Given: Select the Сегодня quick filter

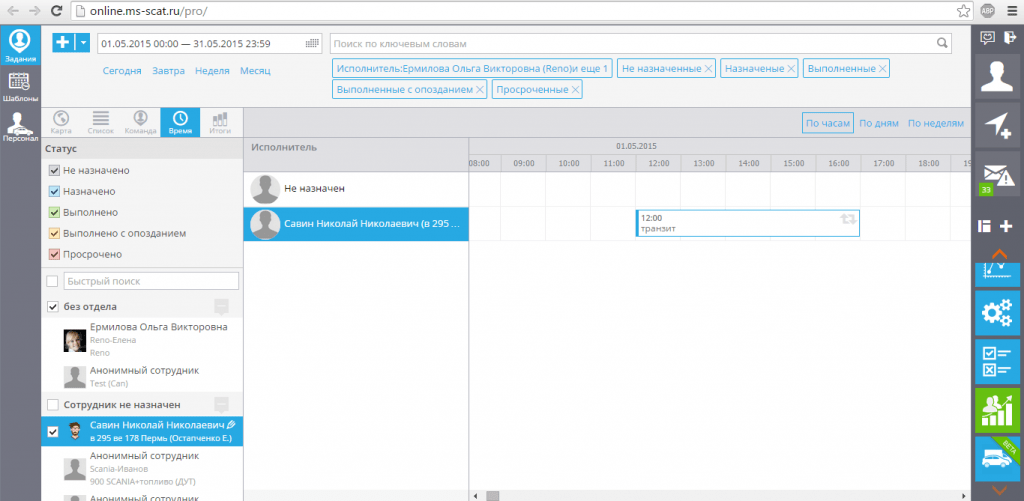Looking at the screenshot, I should tap(122, 71).
